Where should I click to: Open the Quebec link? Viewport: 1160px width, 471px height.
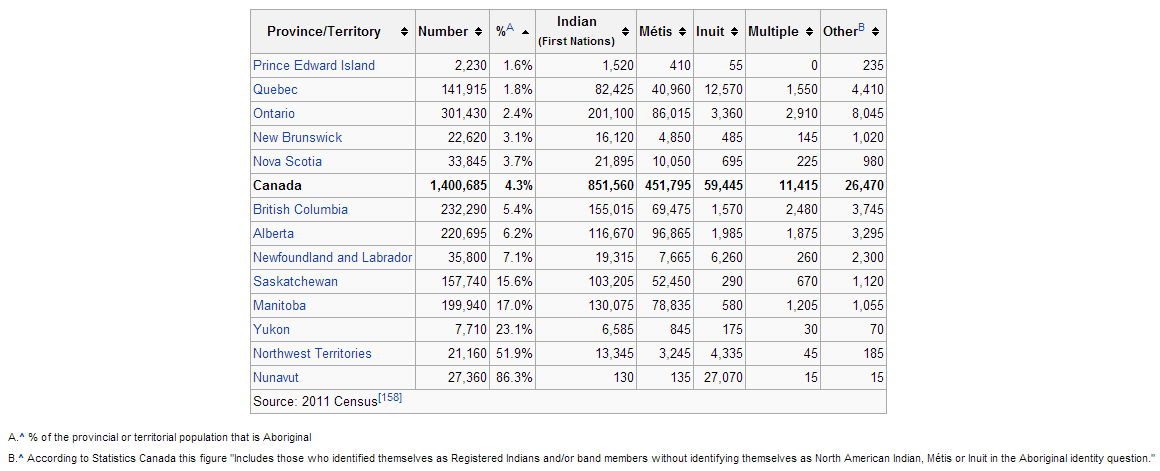click(275, 90)
